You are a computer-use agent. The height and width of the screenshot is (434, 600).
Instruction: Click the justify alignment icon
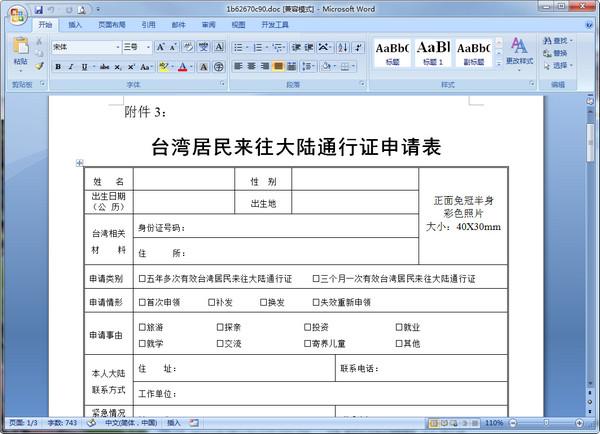[278, 67]
